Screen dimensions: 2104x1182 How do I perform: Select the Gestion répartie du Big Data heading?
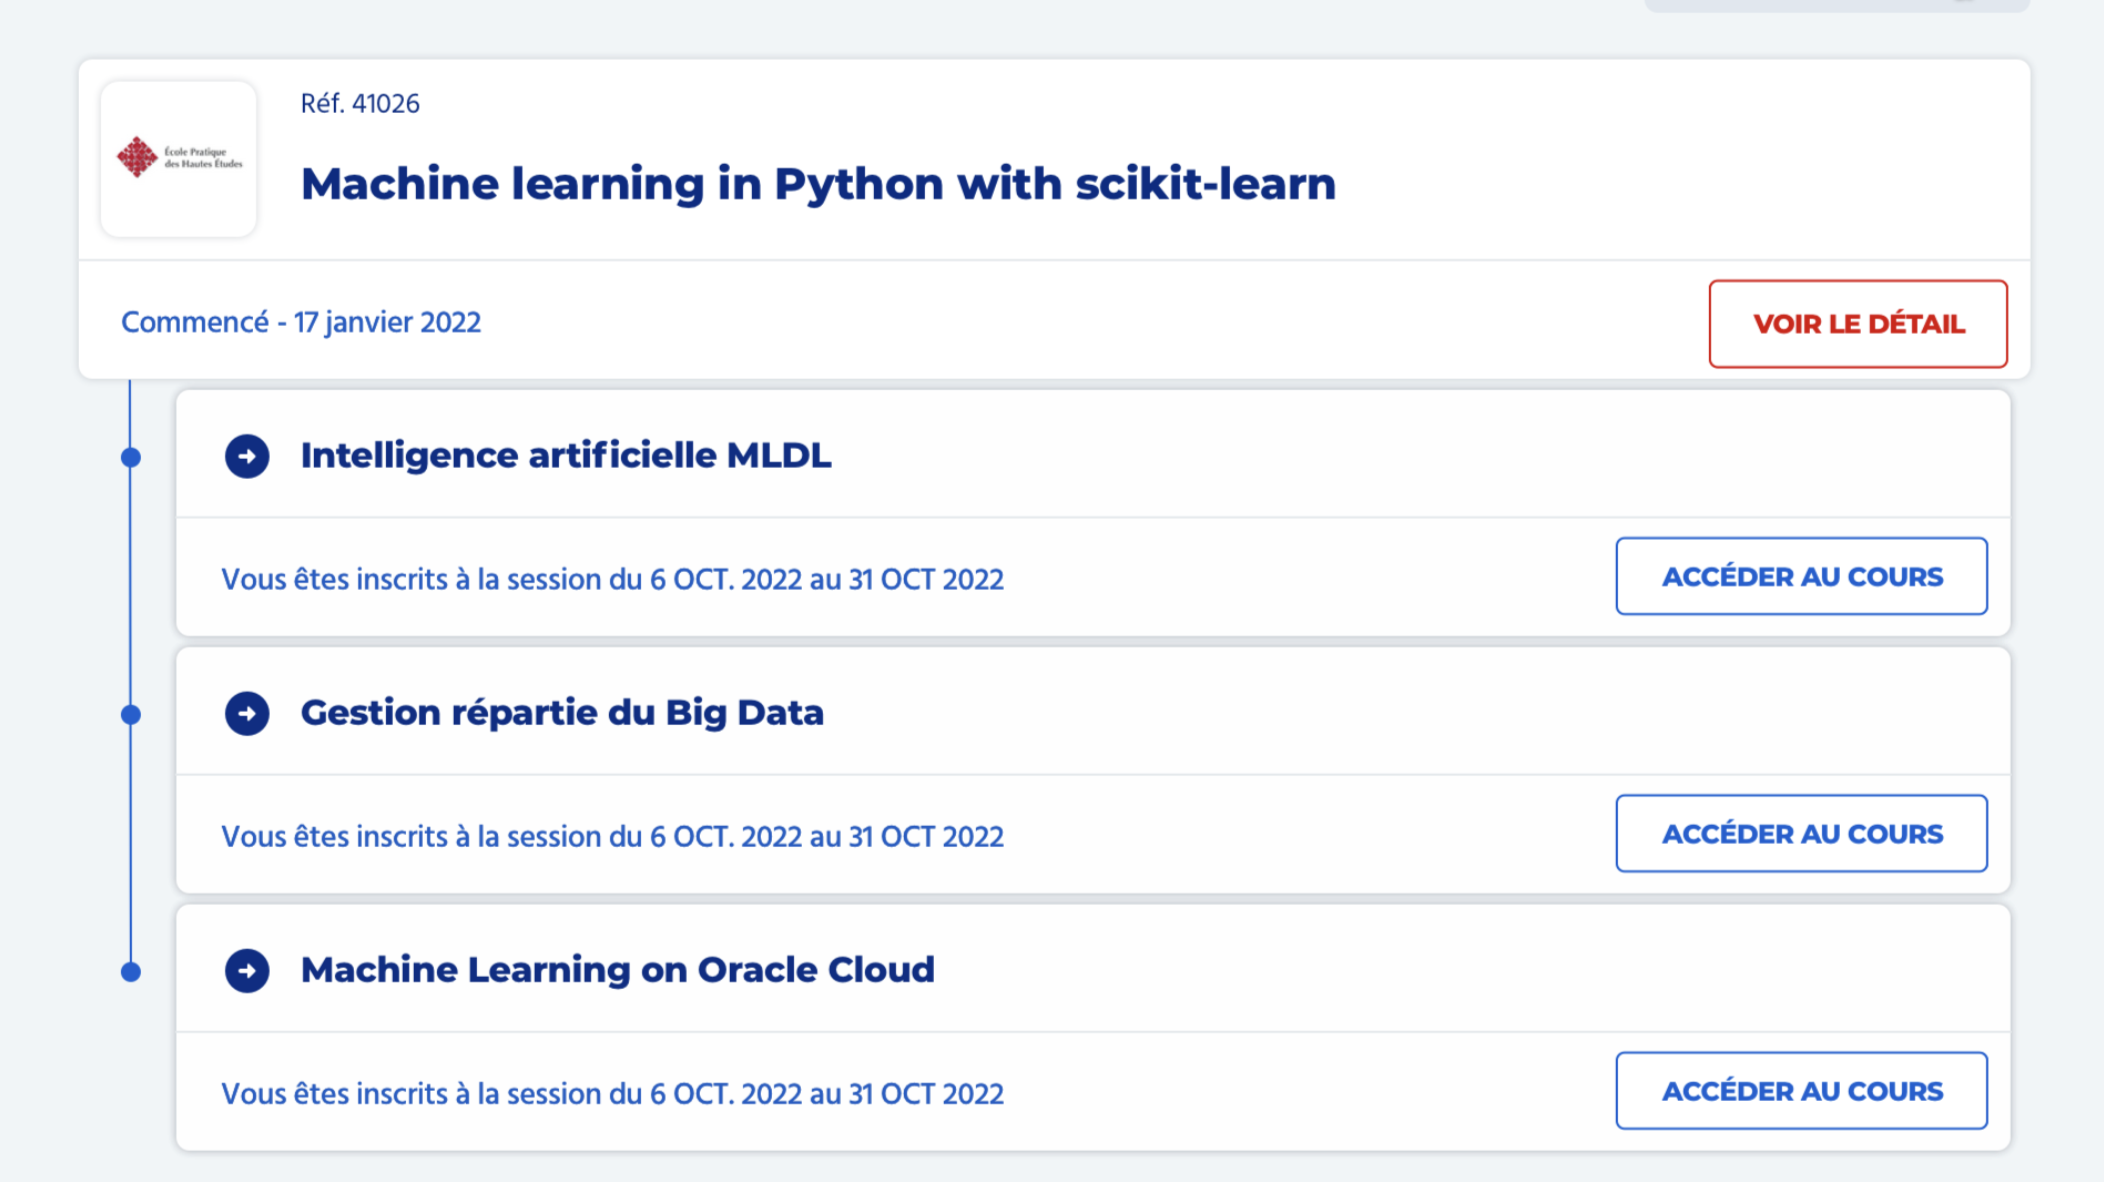562,712
